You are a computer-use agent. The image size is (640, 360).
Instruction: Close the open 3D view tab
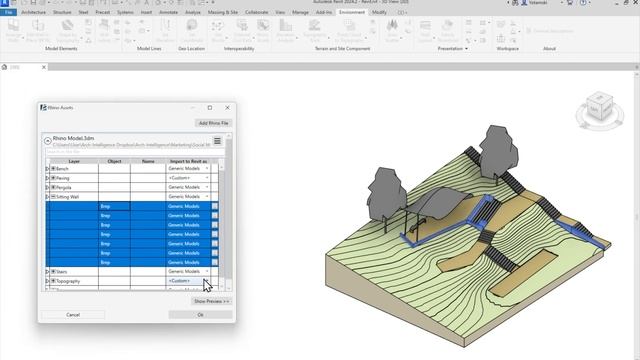pos(44,67)
